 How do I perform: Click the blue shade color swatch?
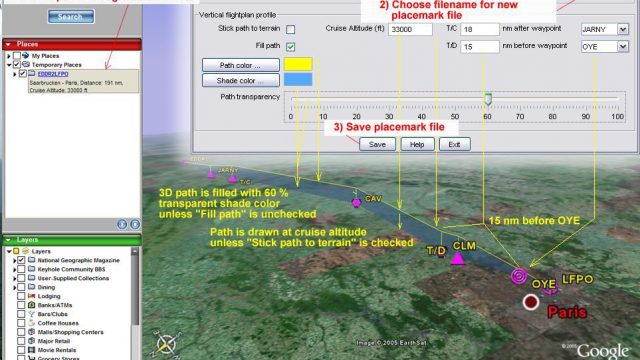click(298, 79)
